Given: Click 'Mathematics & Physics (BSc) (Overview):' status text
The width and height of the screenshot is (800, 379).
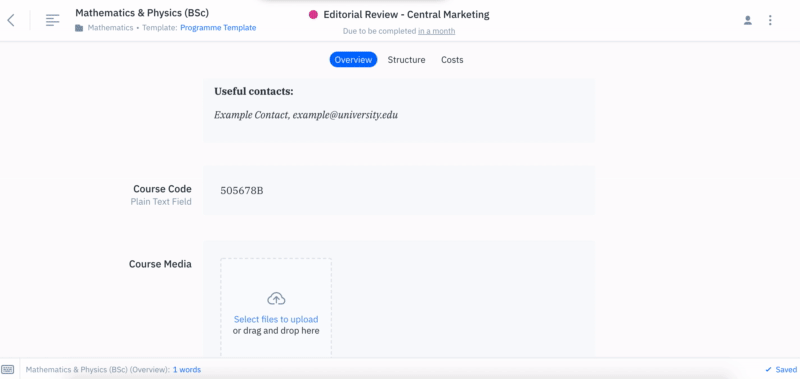Looking at the screenshot, I should [98, 370].
